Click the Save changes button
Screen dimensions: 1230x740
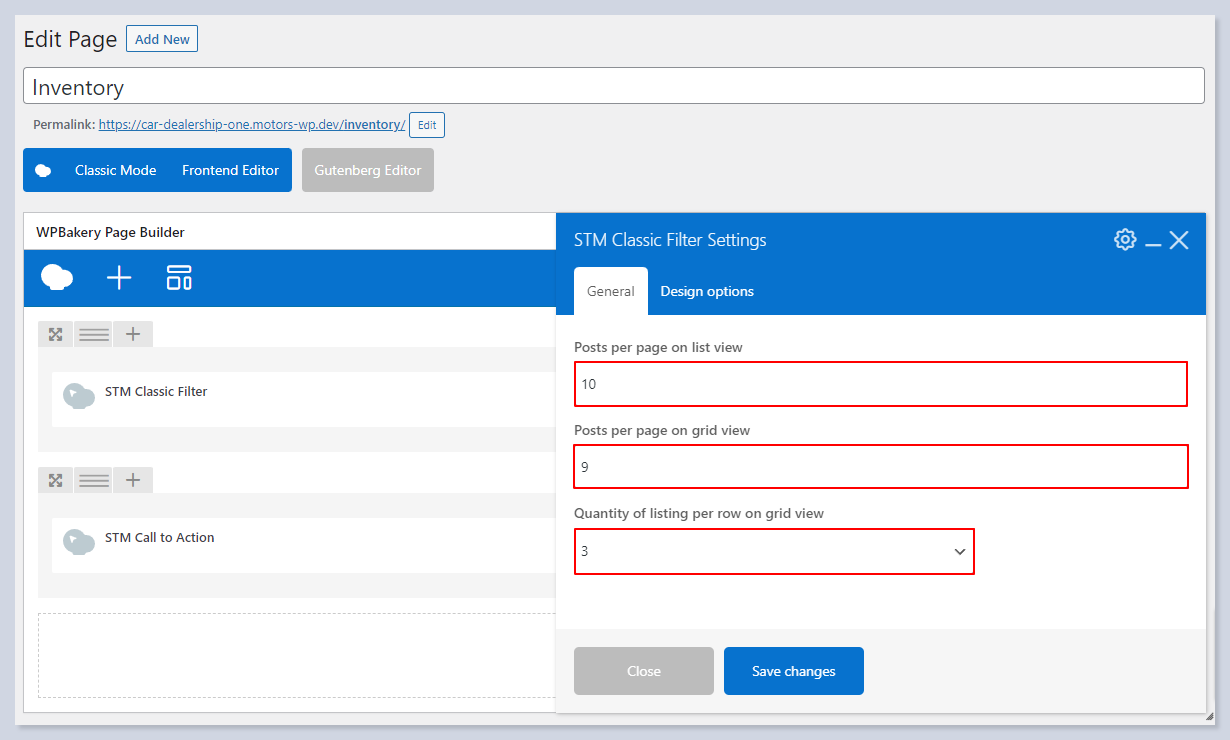click(x=793, y=671)
